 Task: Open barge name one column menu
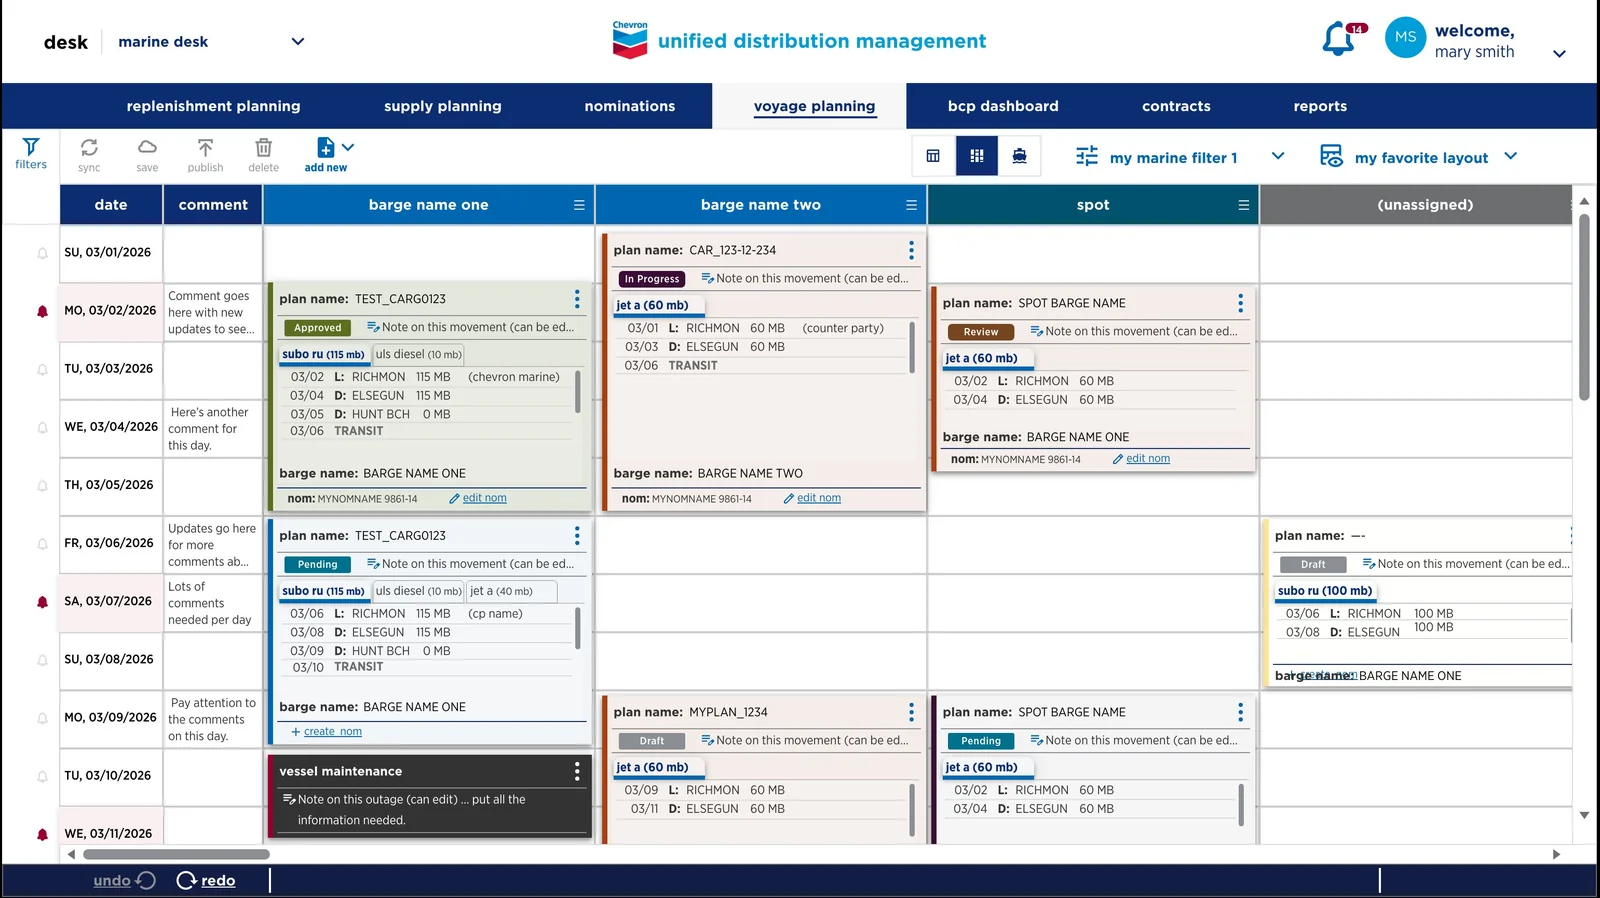click(x=579, y=205)
